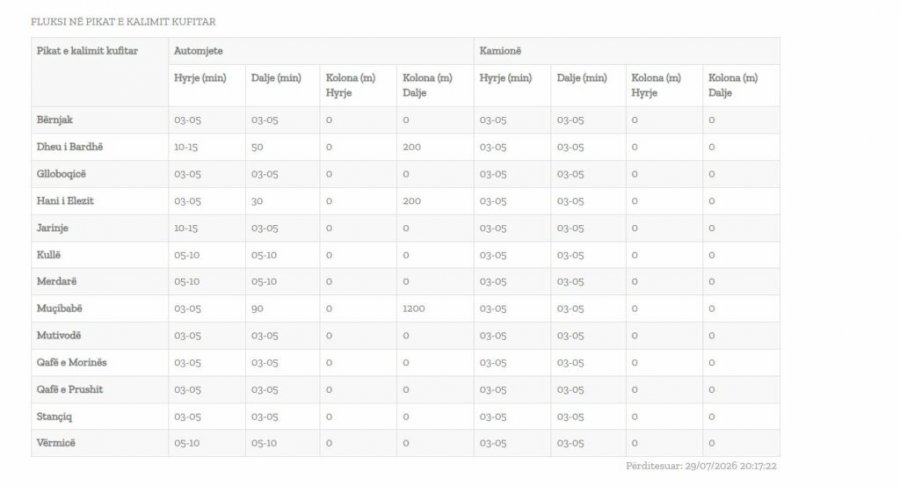
Task: Click the Stançiq row label
Action: 54,417
